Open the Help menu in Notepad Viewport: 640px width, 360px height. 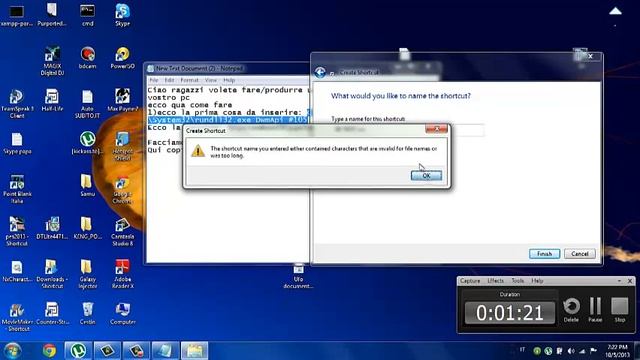229,80
